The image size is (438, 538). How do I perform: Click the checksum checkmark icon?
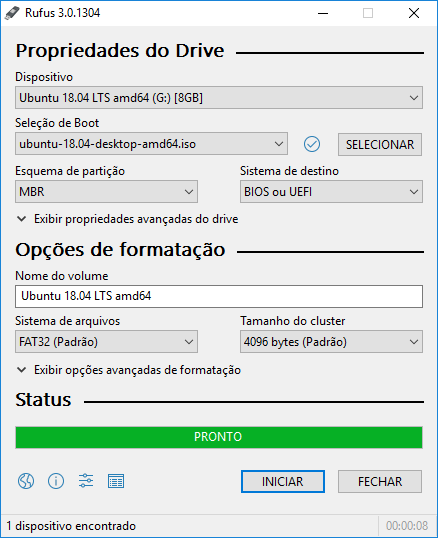coord(312,144)
